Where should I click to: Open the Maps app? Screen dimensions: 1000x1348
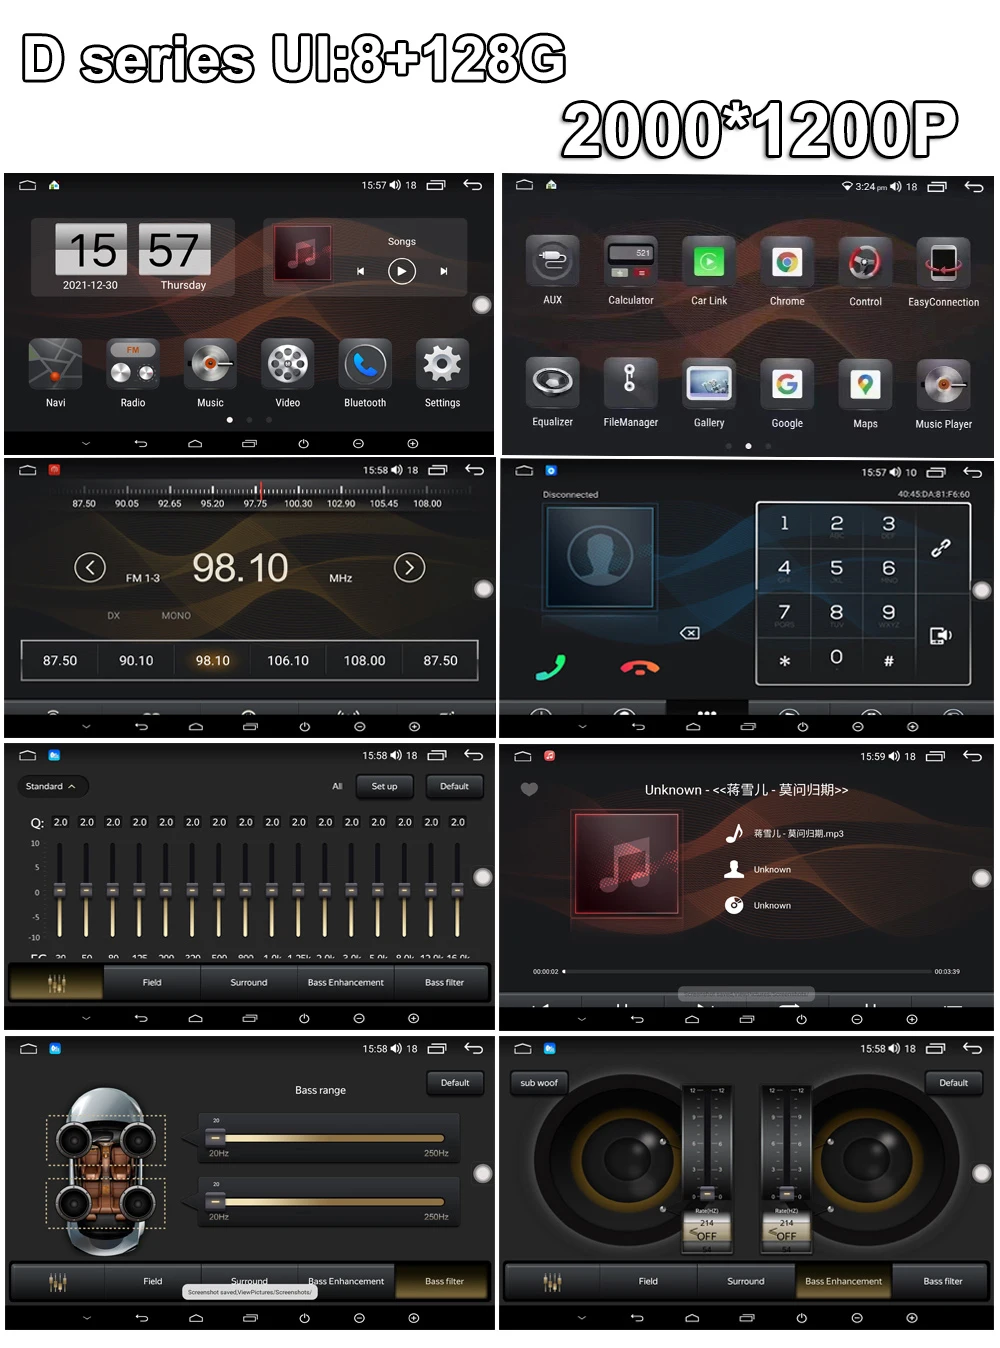pos(865,383)
